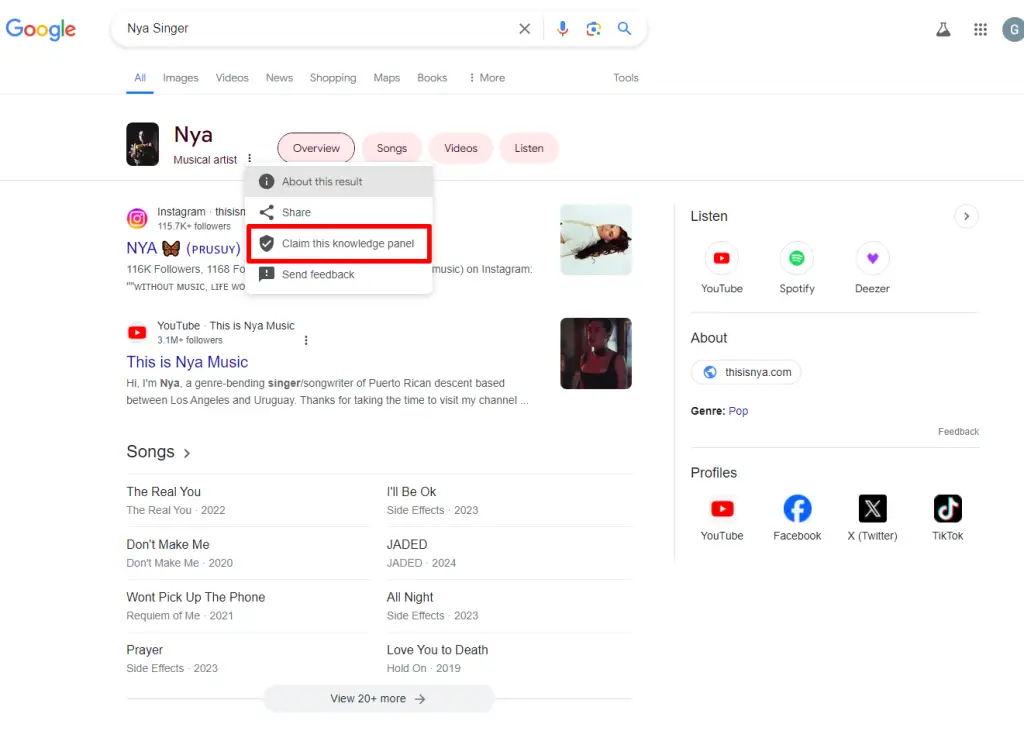
Task: Listen on Spotify icon
Action: coord(797,259)
